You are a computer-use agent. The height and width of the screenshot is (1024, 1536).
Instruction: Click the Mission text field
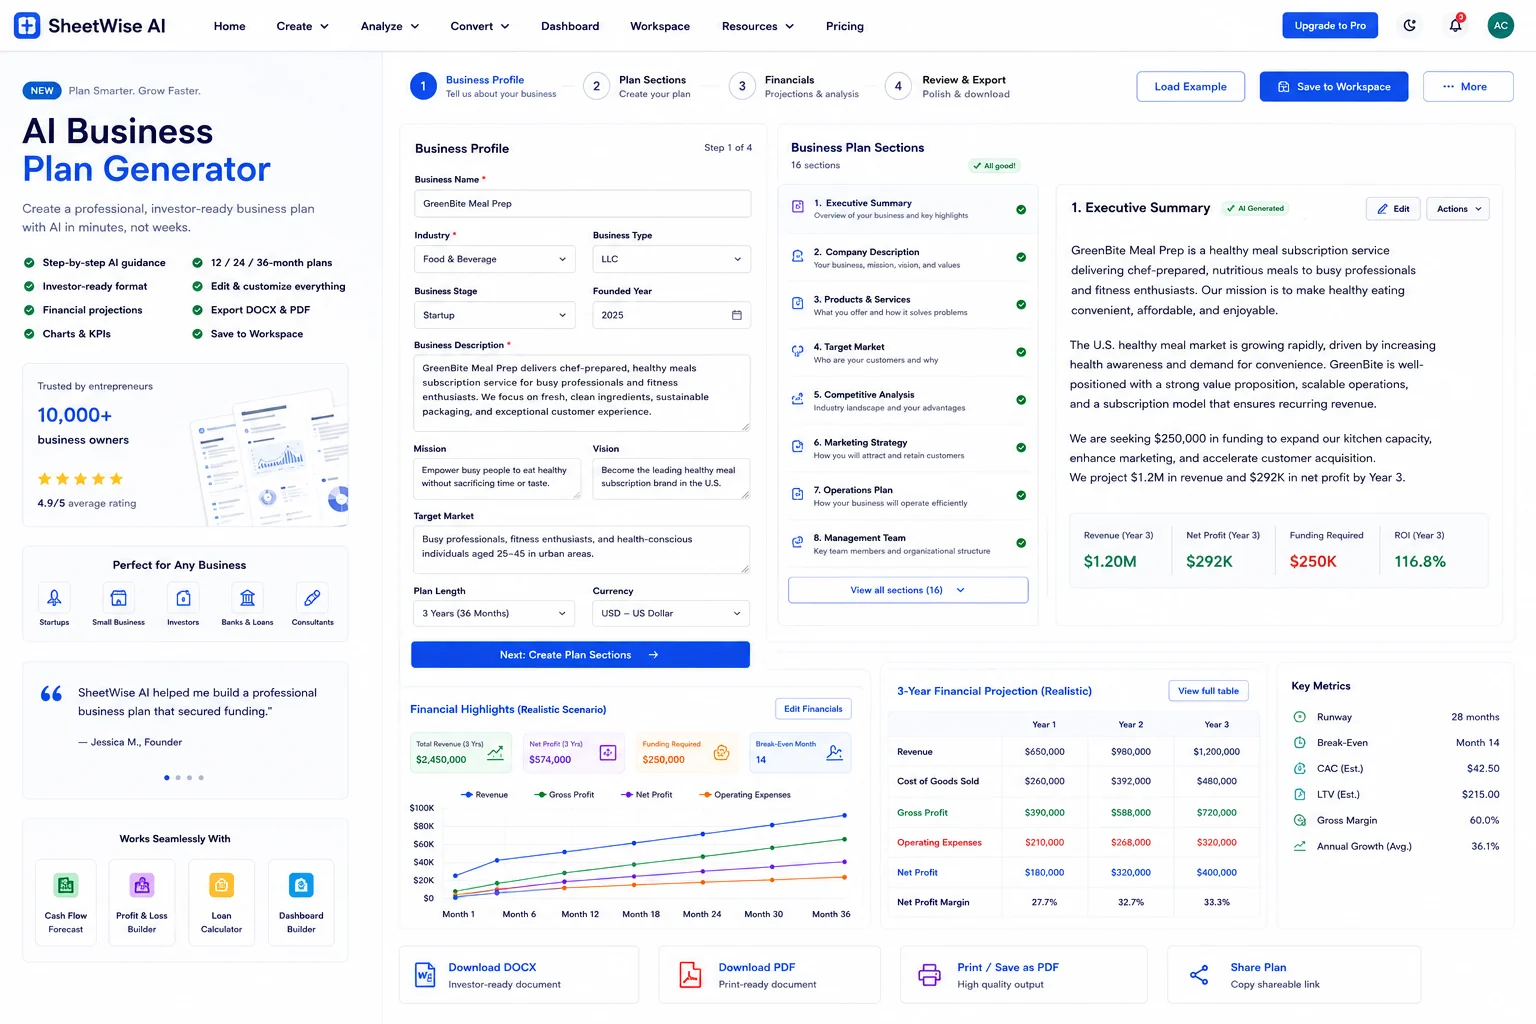[x=497, y=478]
